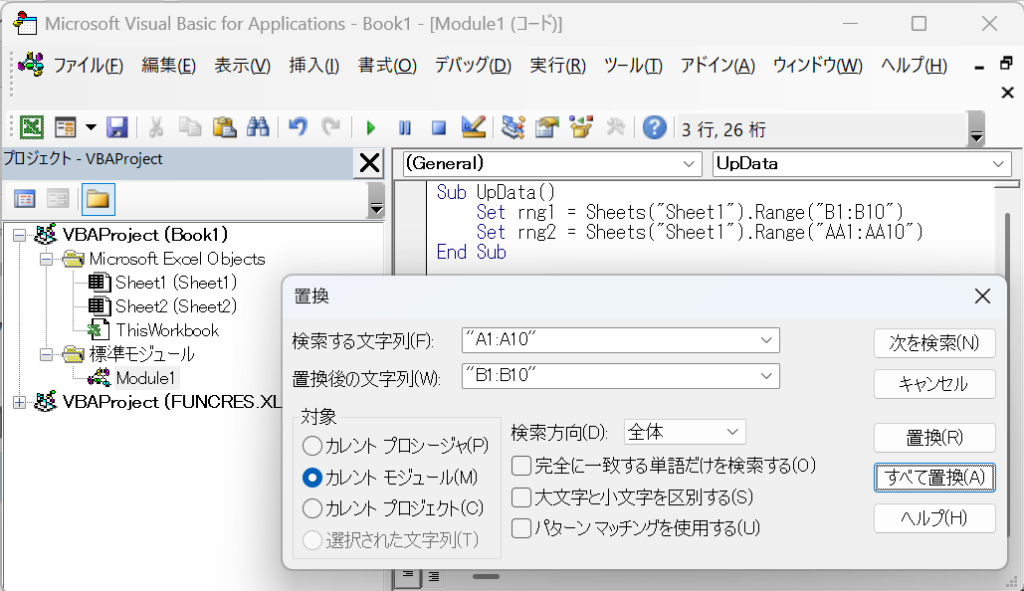Open the デバッグ(D) menu
Viewport: 1024px width, 591px height.
click(473, 65)
